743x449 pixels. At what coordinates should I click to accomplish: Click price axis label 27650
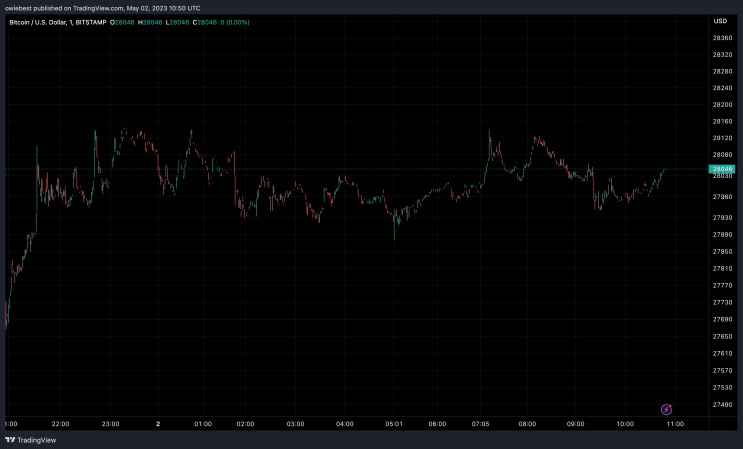(x=722, y=336)
